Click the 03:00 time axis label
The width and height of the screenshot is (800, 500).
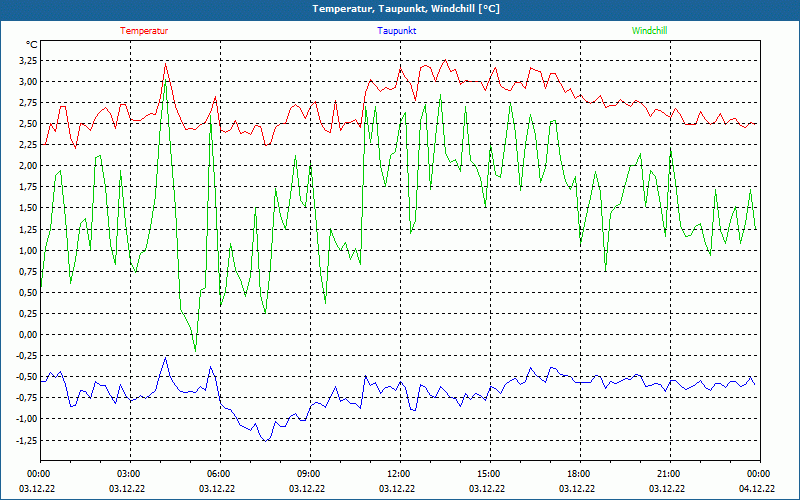coord(127,474)
